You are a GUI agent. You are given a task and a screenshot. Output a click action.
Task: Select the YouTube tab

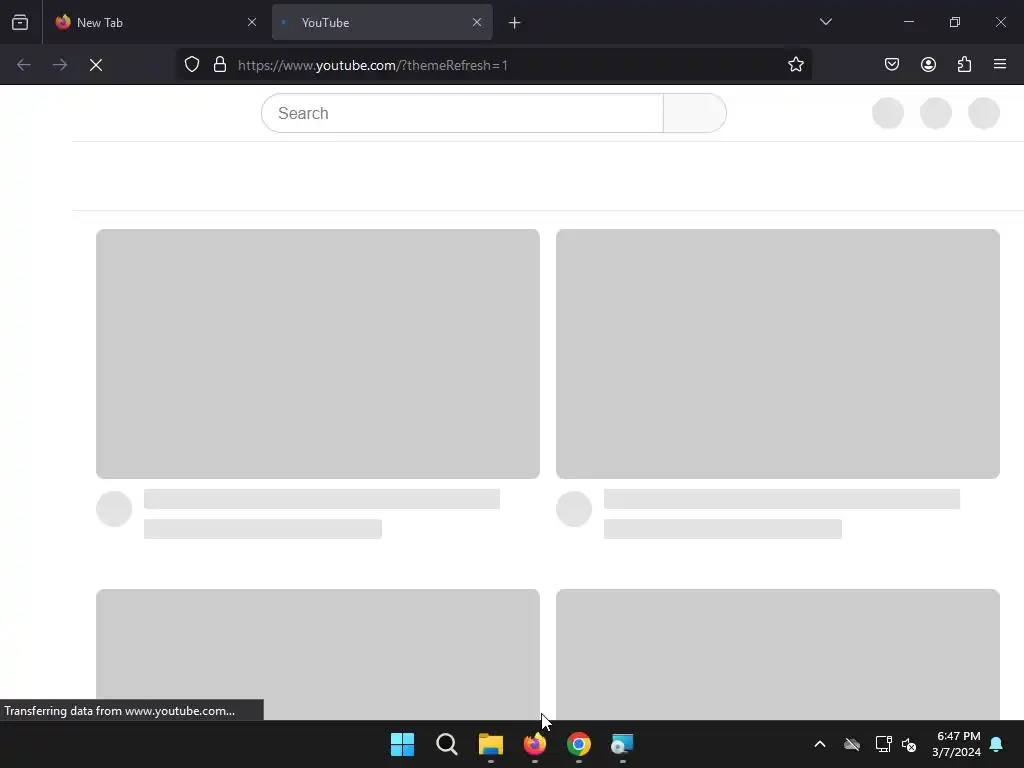click(x=382, y=23)
